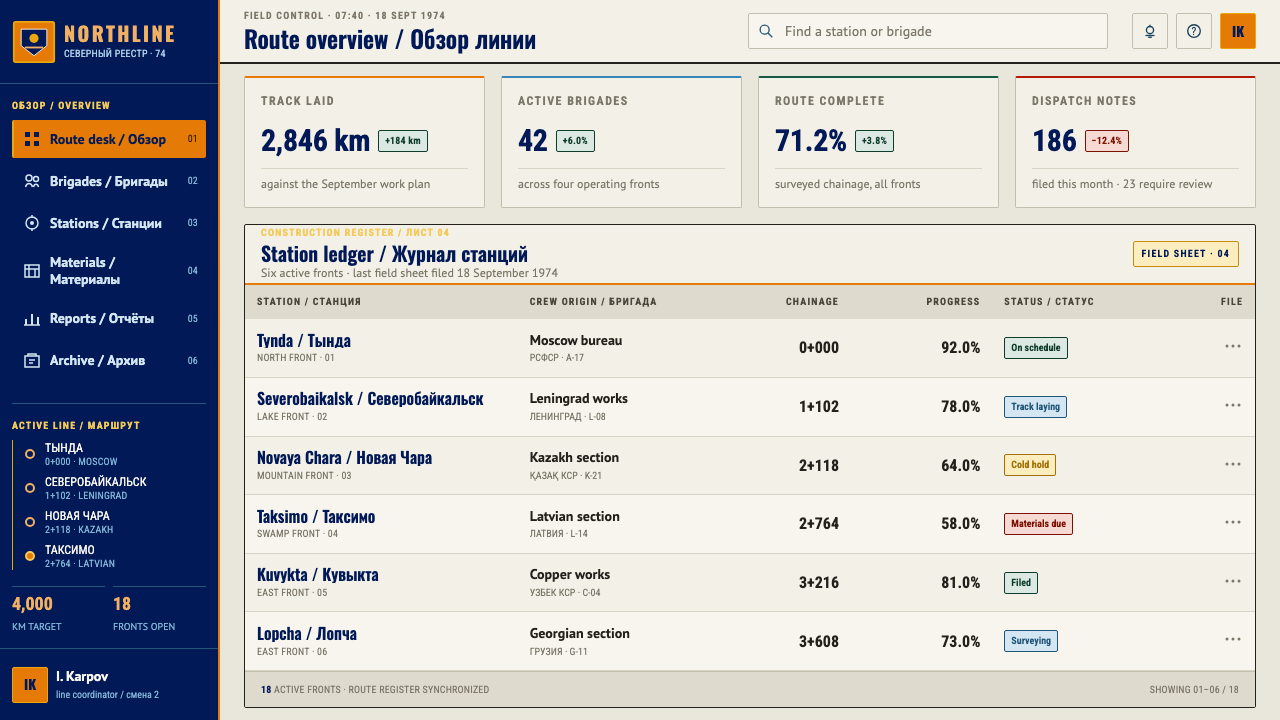The width and height of the screenshot is (1280, 720).
Task: Open file menu for Kuvykta row
Action: pos(1232,582)
